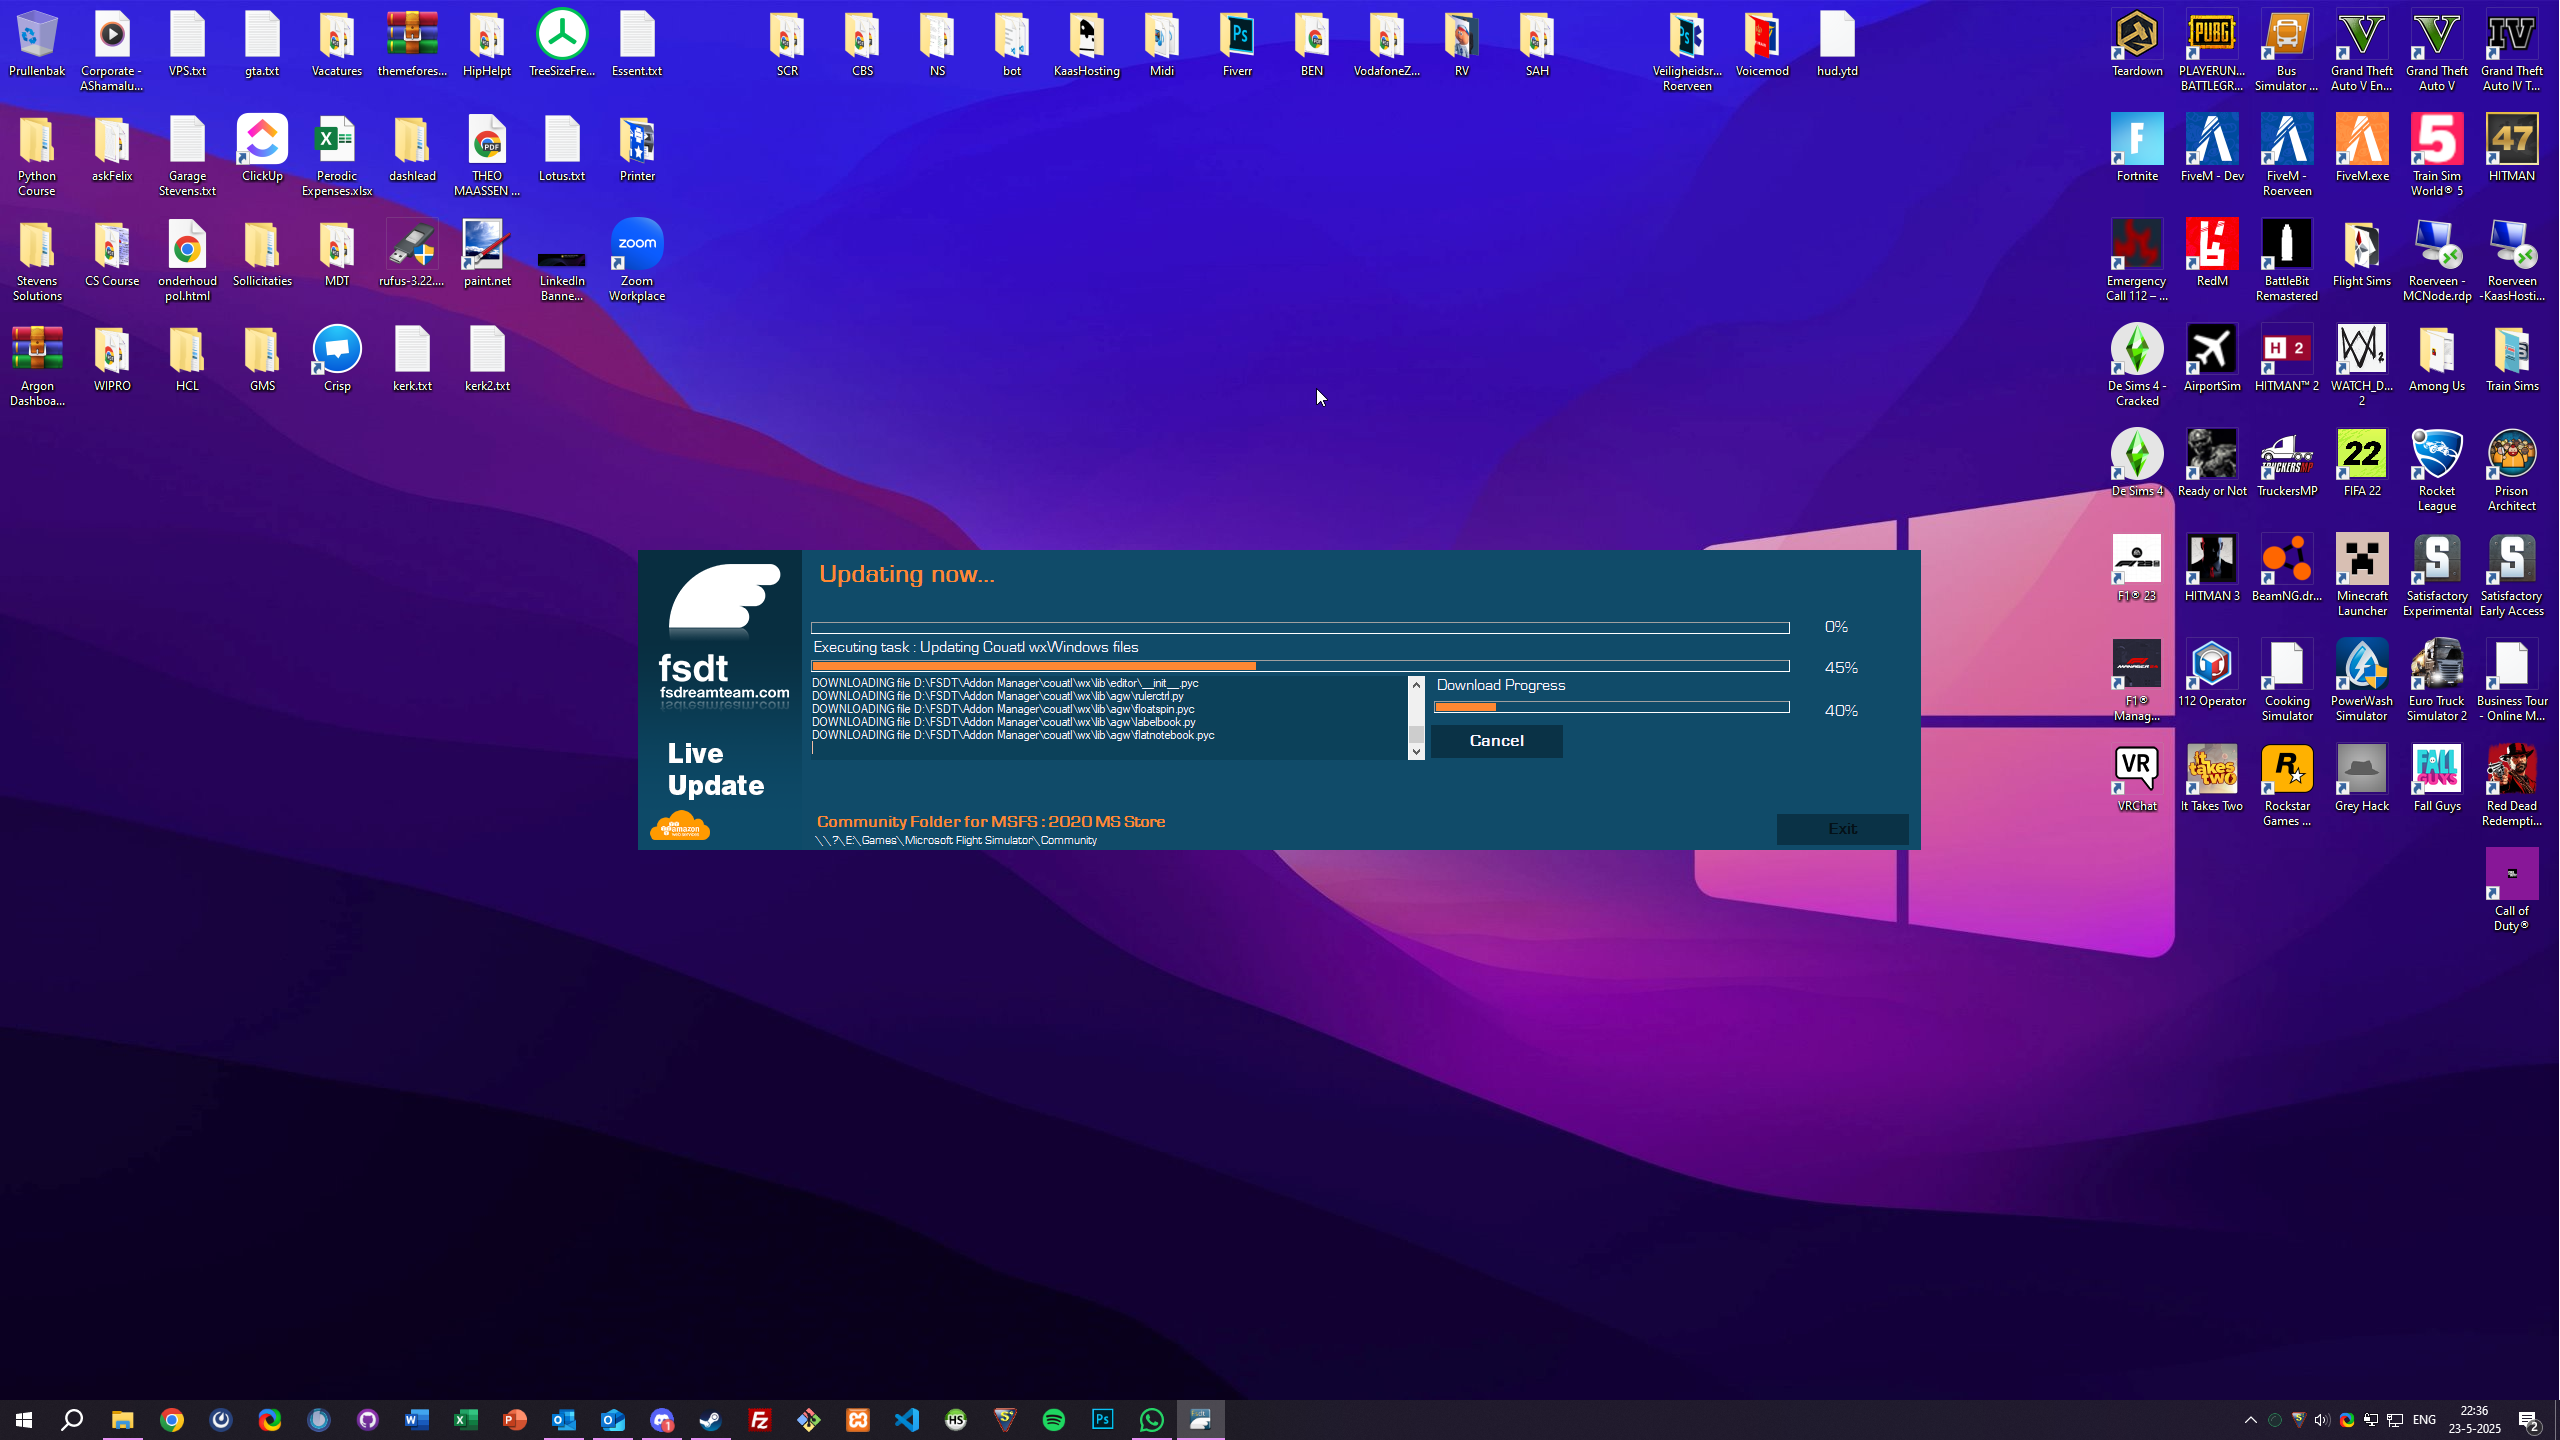Viewport: 2560px width, 1440px height.
Task: Open Visual Studio Code in taskbar
Action: click(907, 1420)
